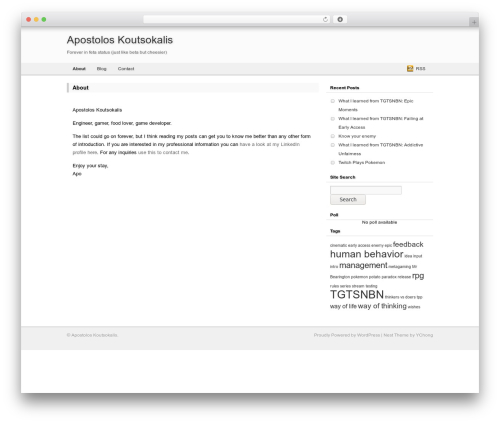Select the 'management' tag

click(363, 265)
